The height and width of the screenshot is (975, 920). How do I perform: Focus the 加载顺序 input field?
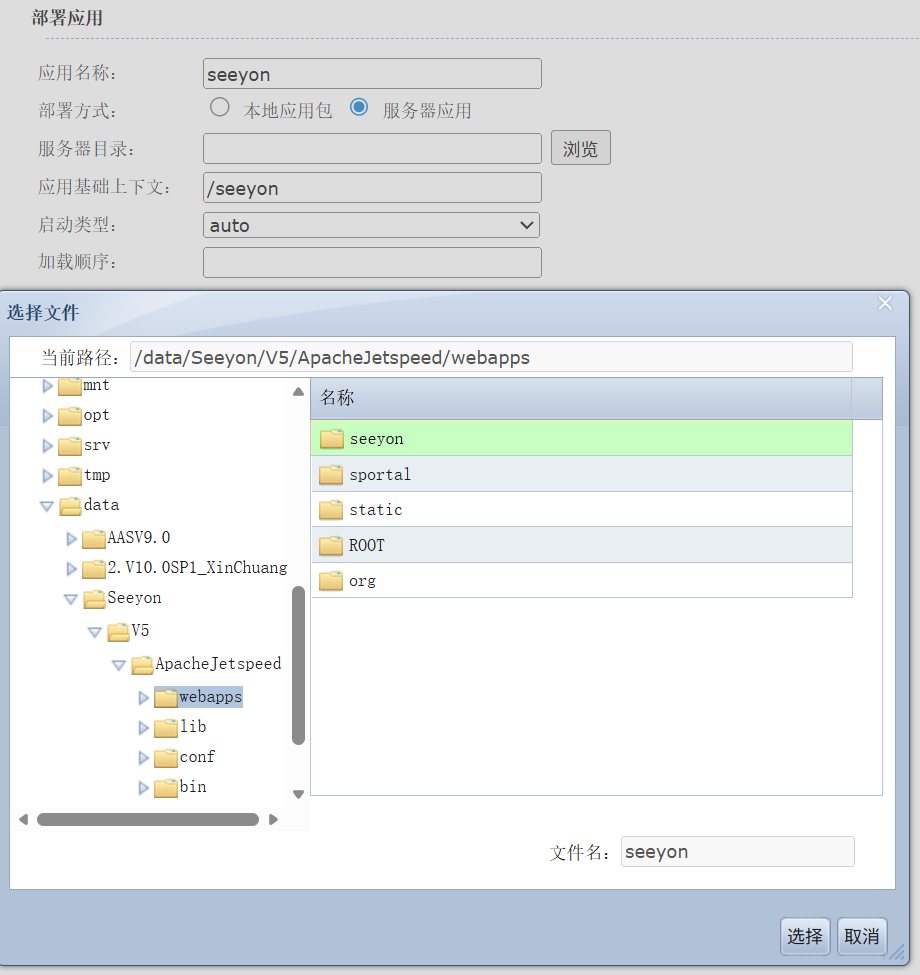(372, 262)
